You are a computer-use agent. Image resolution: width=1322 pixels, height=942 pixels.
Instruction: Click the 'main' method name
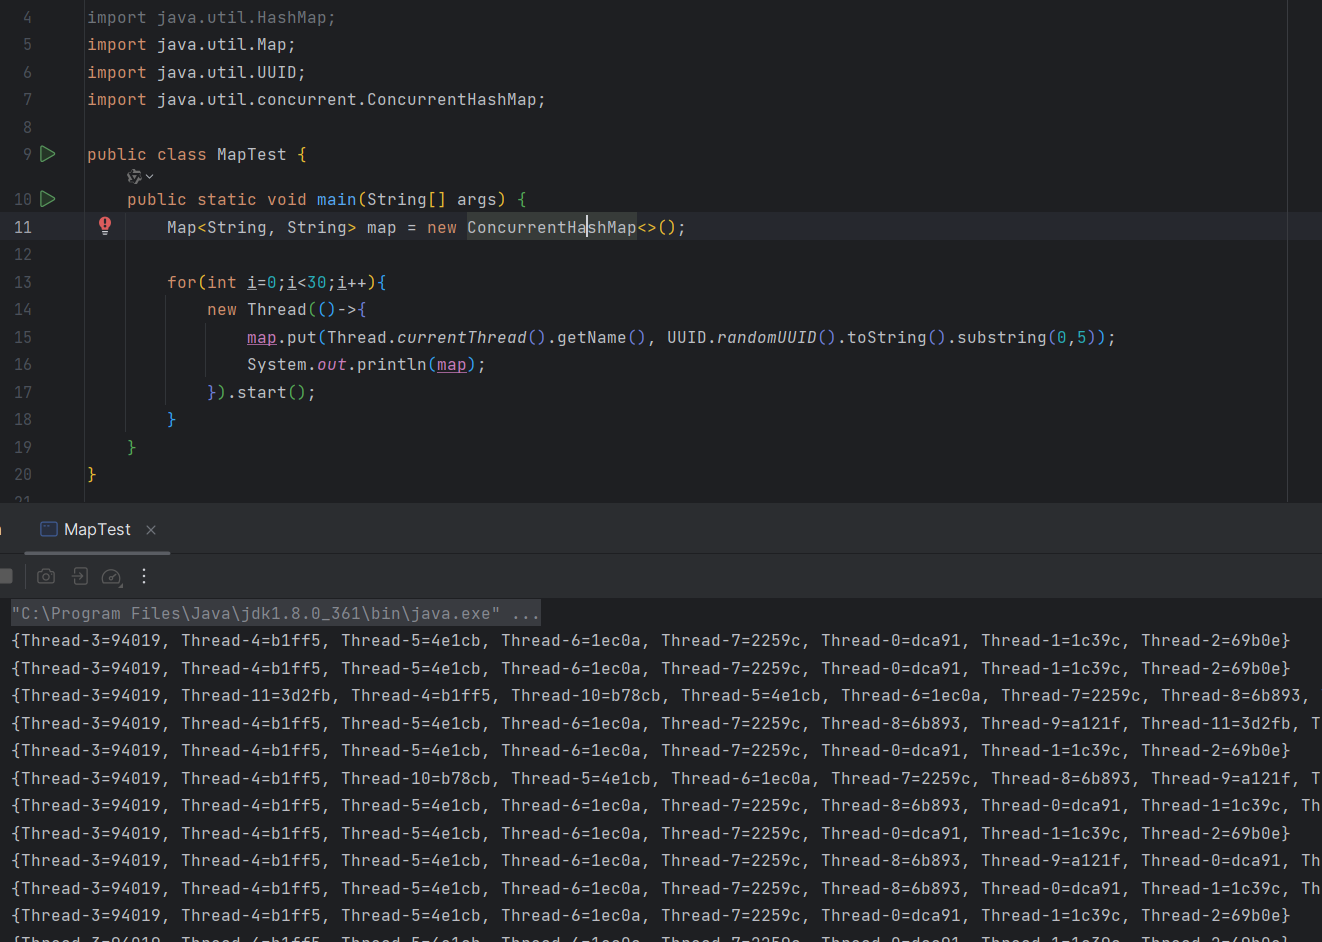336,199
